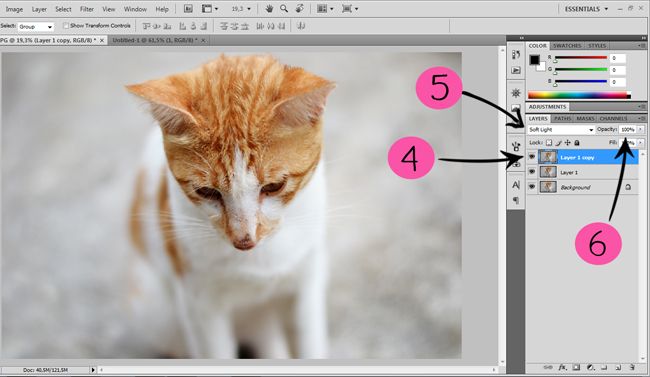650x377 pixels.
Task: Open the Essentials workspace switcher
Action: pyautogui.click(x=587, y=9)
